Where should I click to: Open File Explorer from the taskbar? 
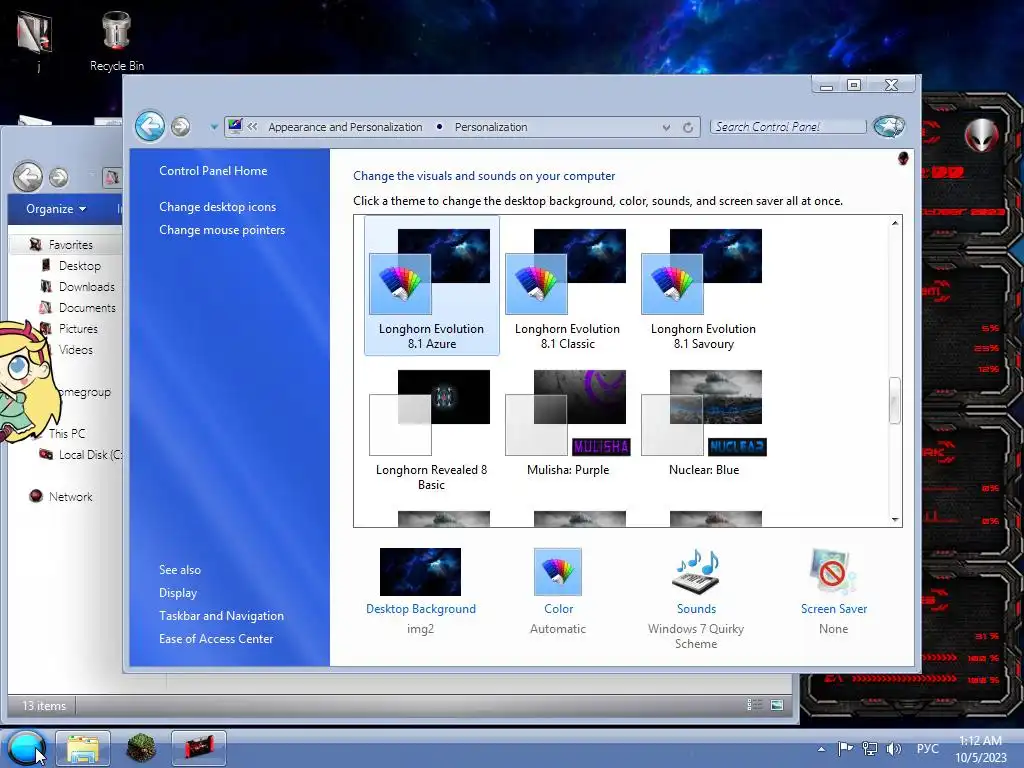[83, 748]
